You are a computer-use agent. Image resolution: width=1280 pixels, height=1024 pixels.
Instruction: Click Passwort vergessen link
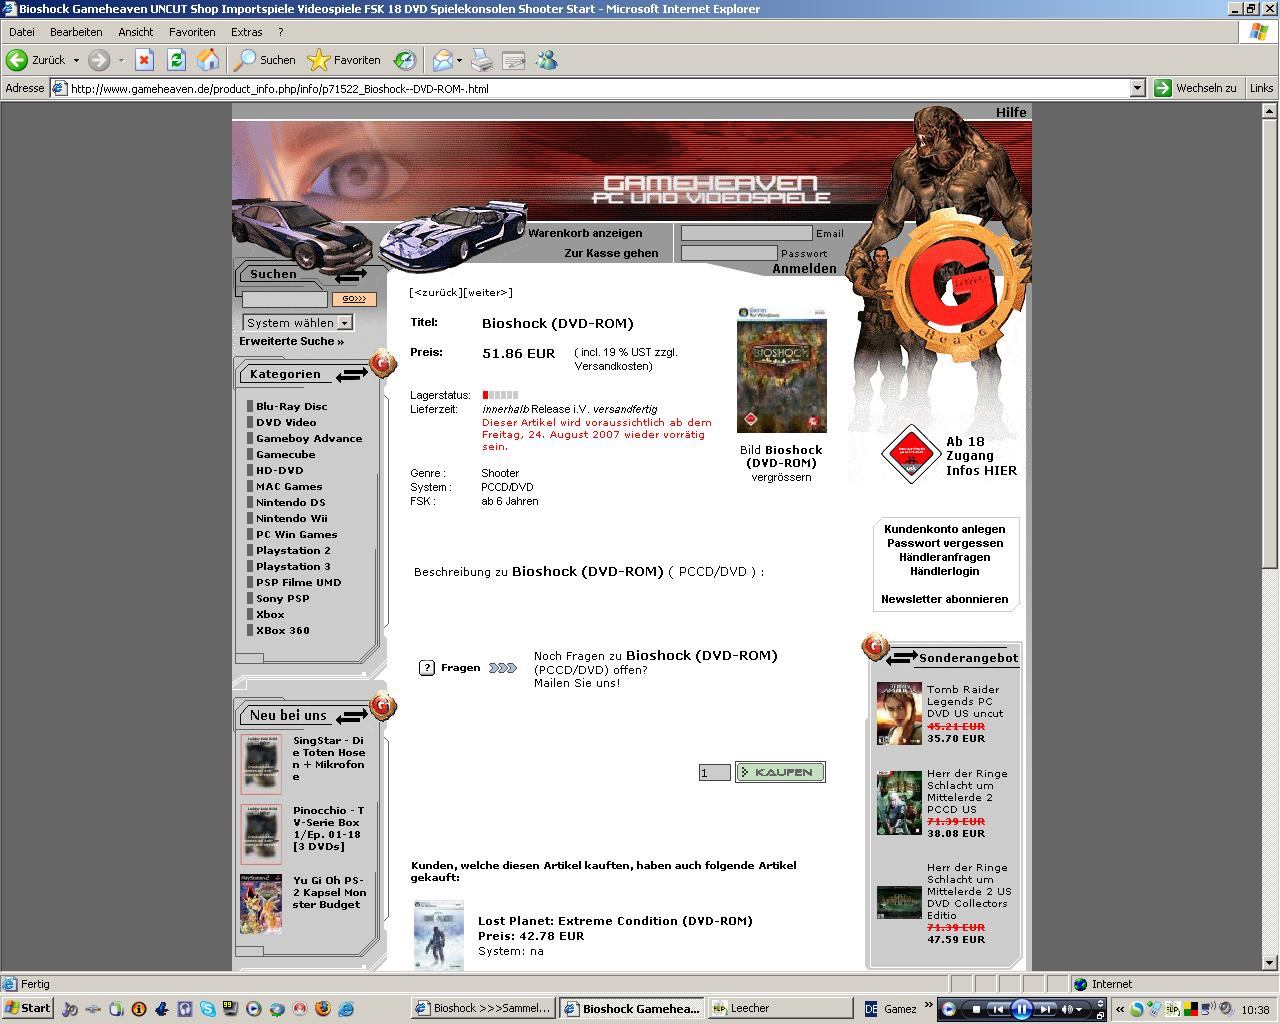[x=944, y=543]
